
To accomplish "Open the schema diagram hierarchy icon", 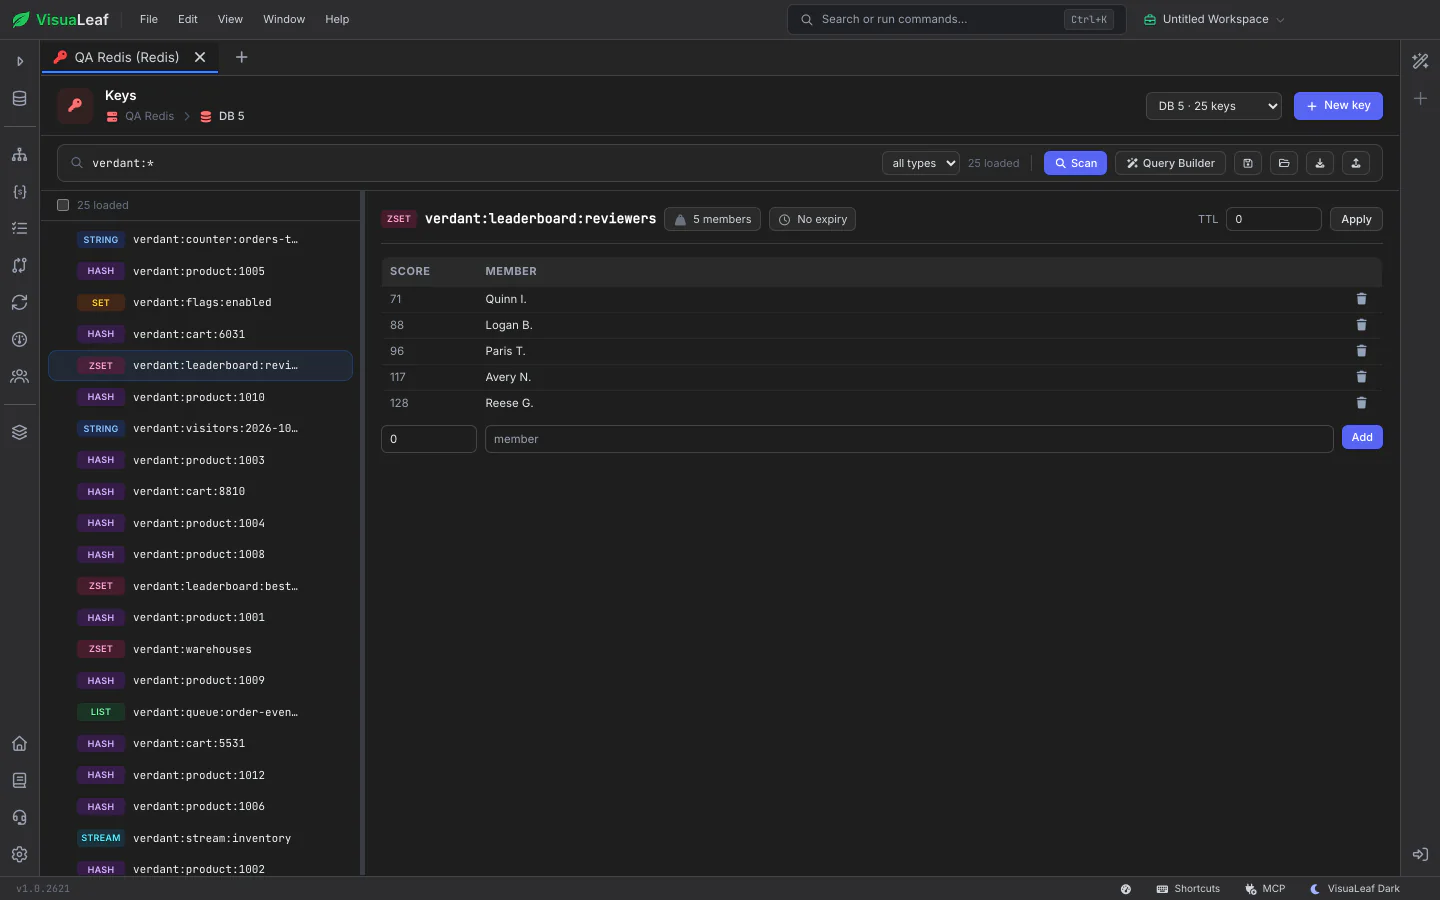I will click(x=19, y=155).
